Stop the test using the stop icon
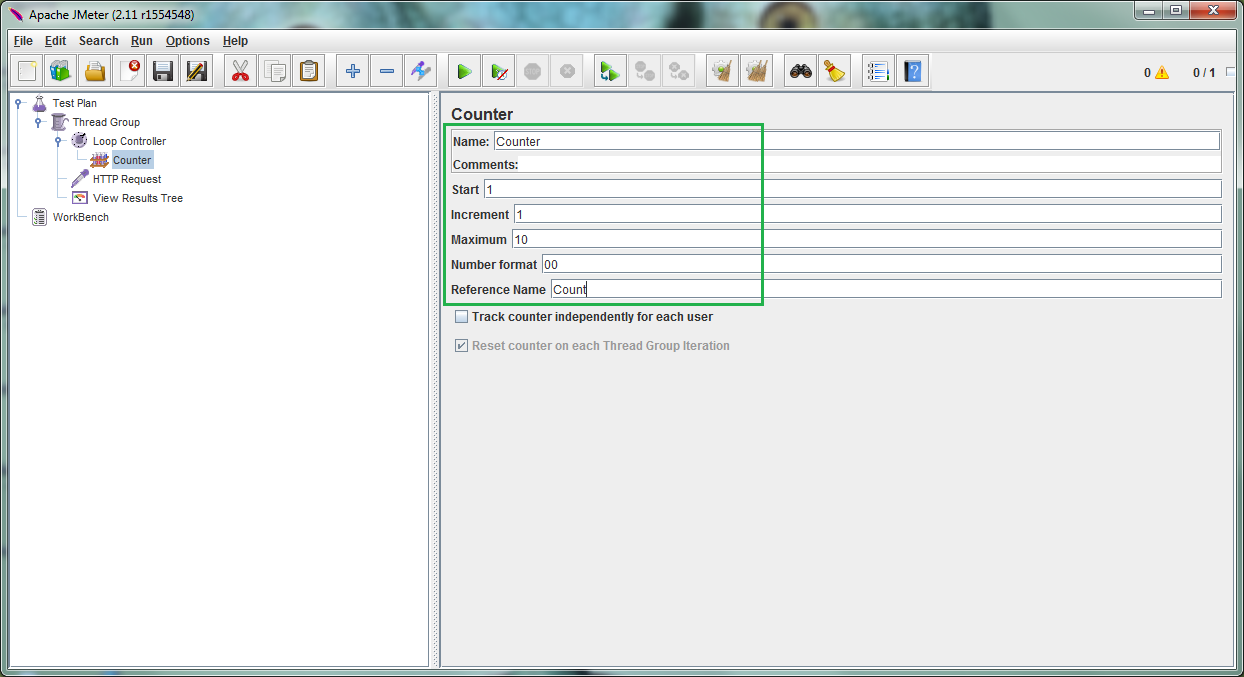The height and width of the screenshot is (677, 1244). click(x=532, y=70)
